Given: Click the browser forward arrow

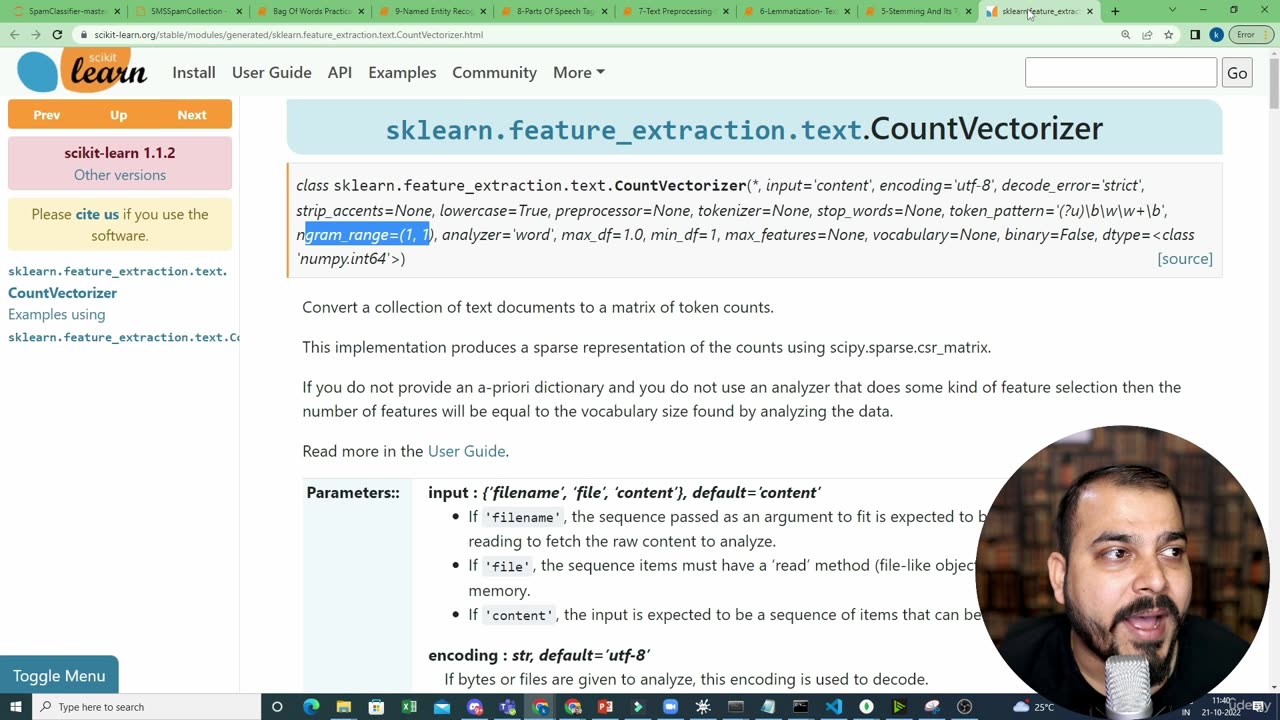Looking at the screenshot, I should [35, 34].
